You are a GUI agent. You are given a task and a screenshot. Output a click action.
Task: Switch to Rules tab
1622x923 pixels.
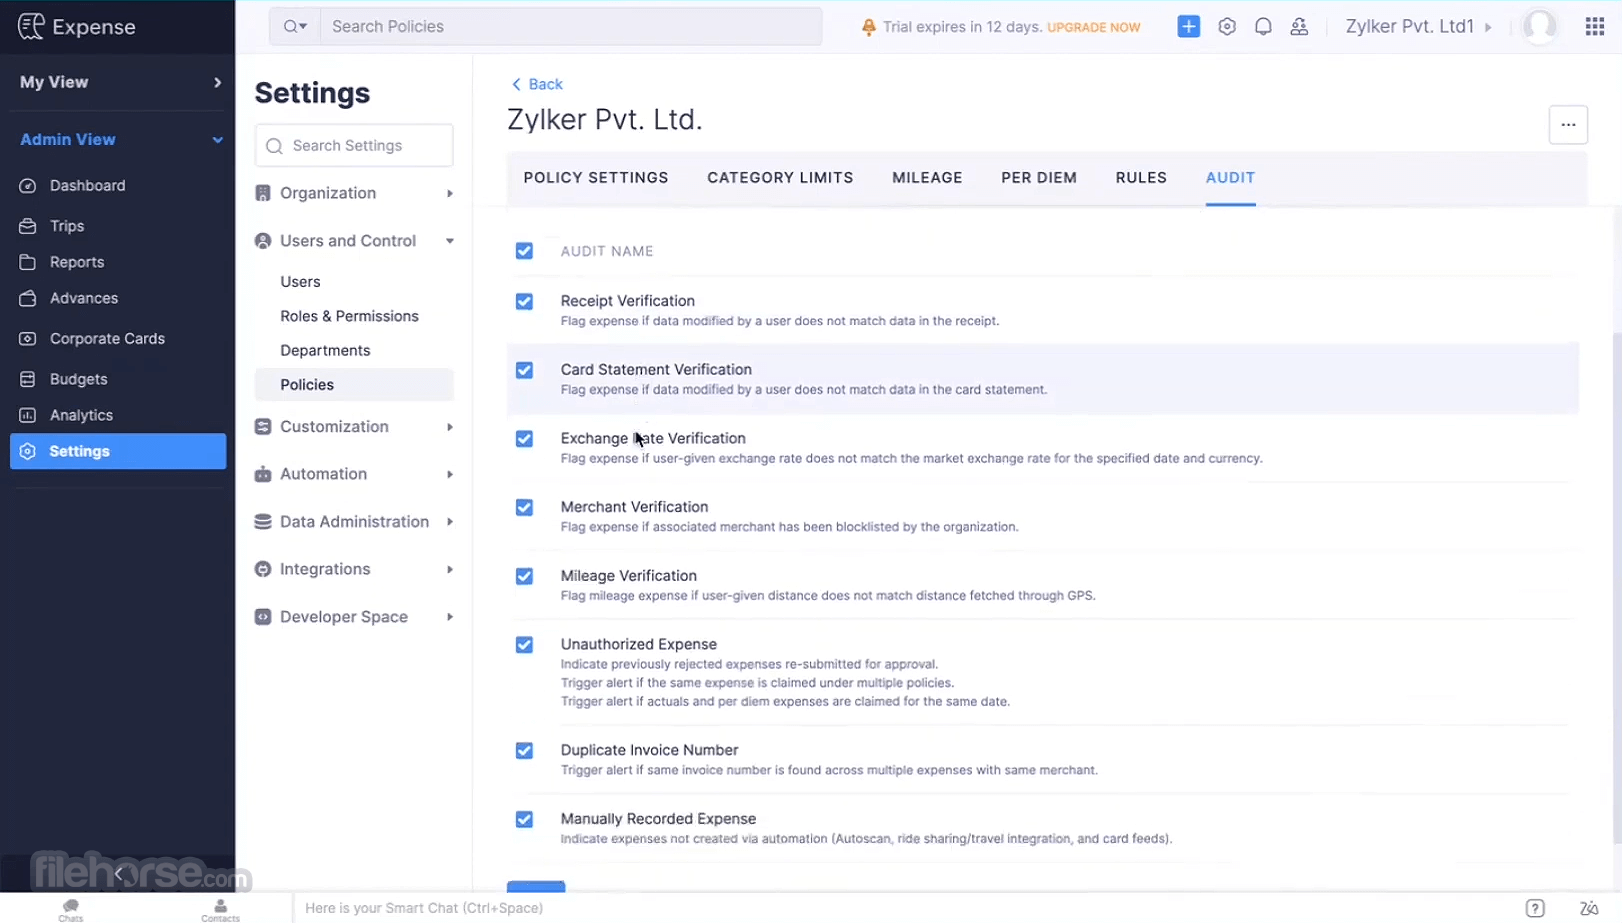pyautogui.click(x=1141, y=178)
